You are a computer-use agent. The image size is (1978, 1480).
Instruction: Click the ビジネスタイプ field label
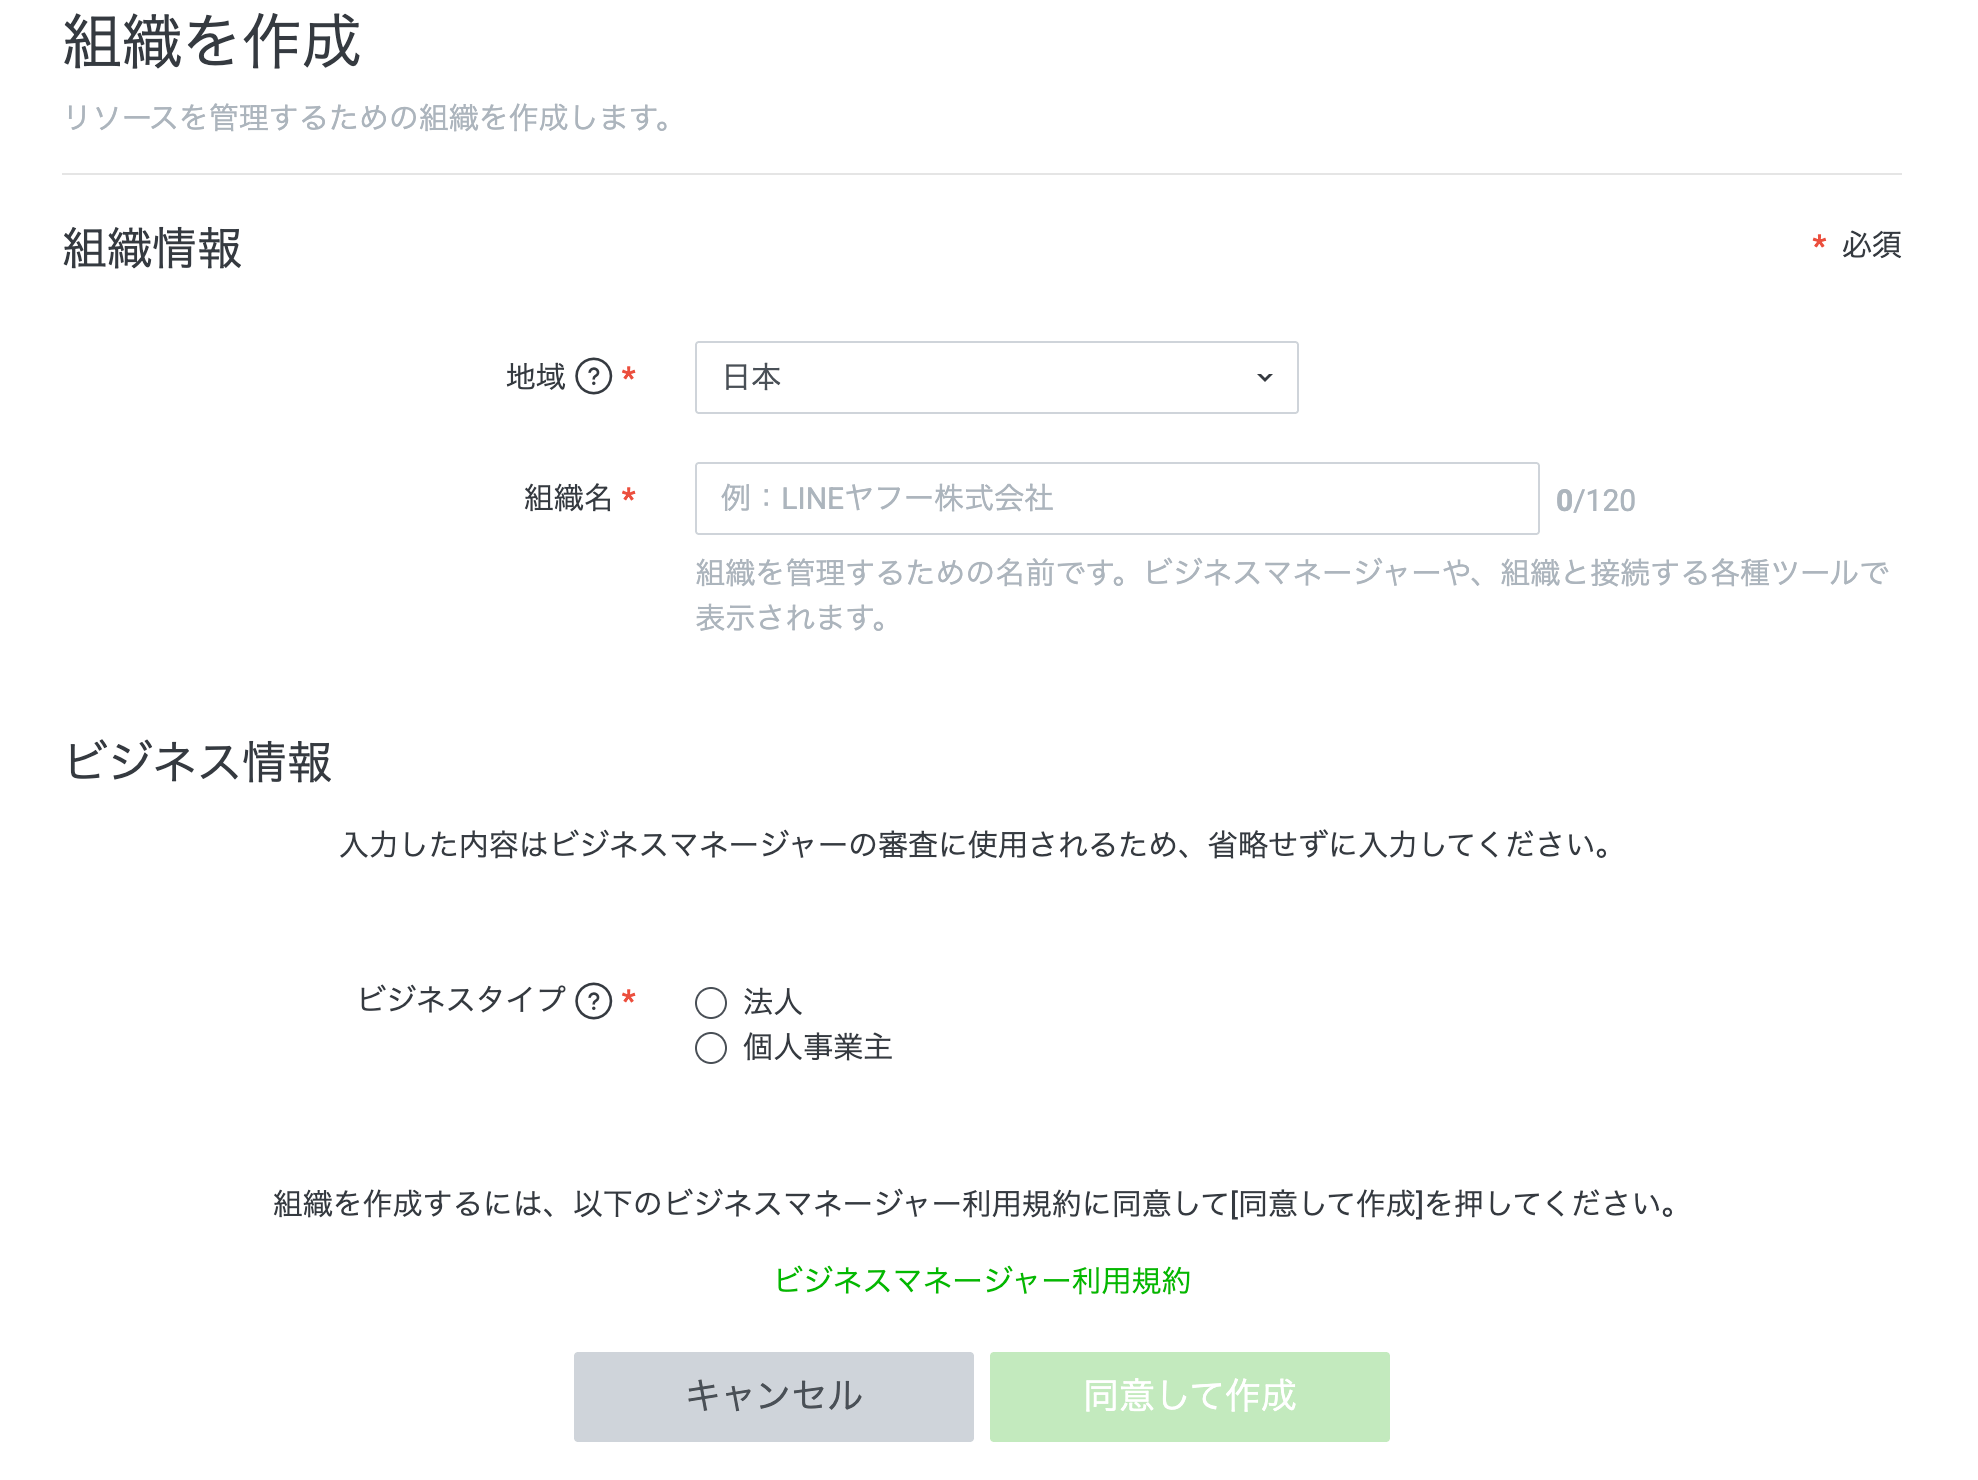[x=461, y=999]
